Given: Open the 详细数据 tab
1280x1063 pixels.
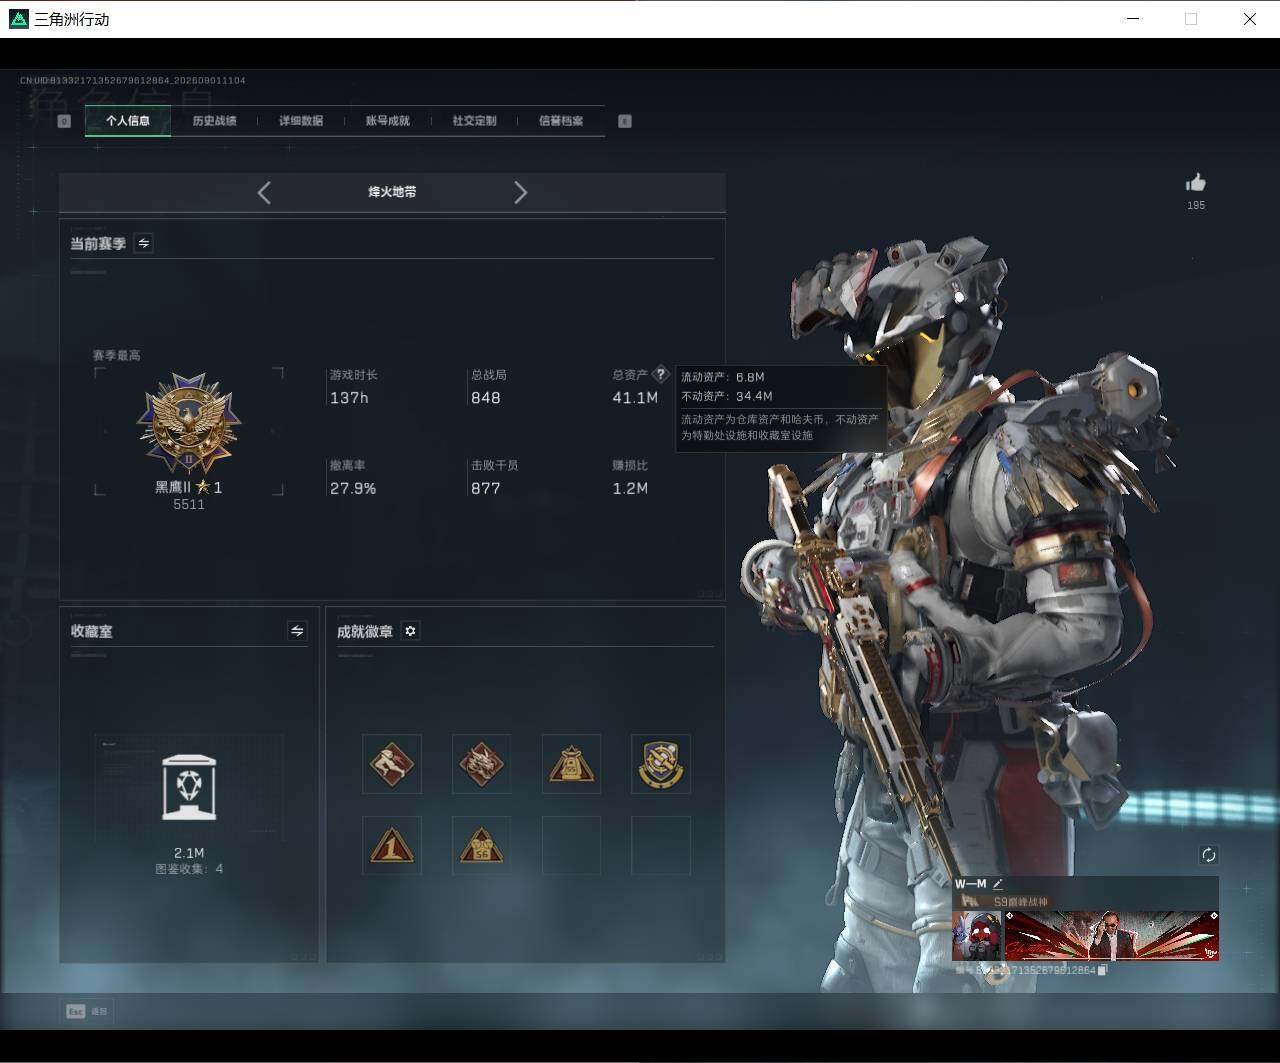Looking at the screenshot, I should click(x=301, y=121).
